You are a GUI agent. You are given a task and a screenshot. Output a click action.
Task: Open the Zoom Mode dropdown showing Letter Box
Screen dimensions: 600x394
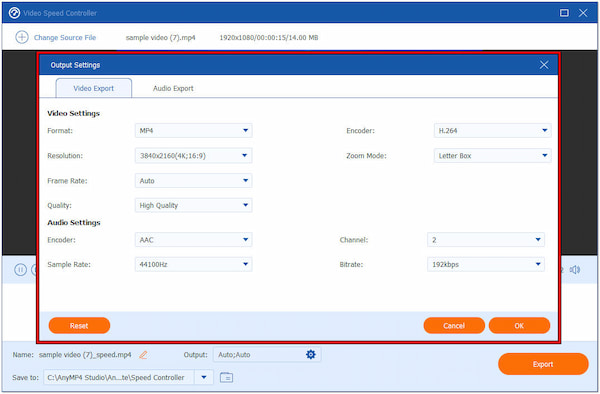(x=492, y=156)
